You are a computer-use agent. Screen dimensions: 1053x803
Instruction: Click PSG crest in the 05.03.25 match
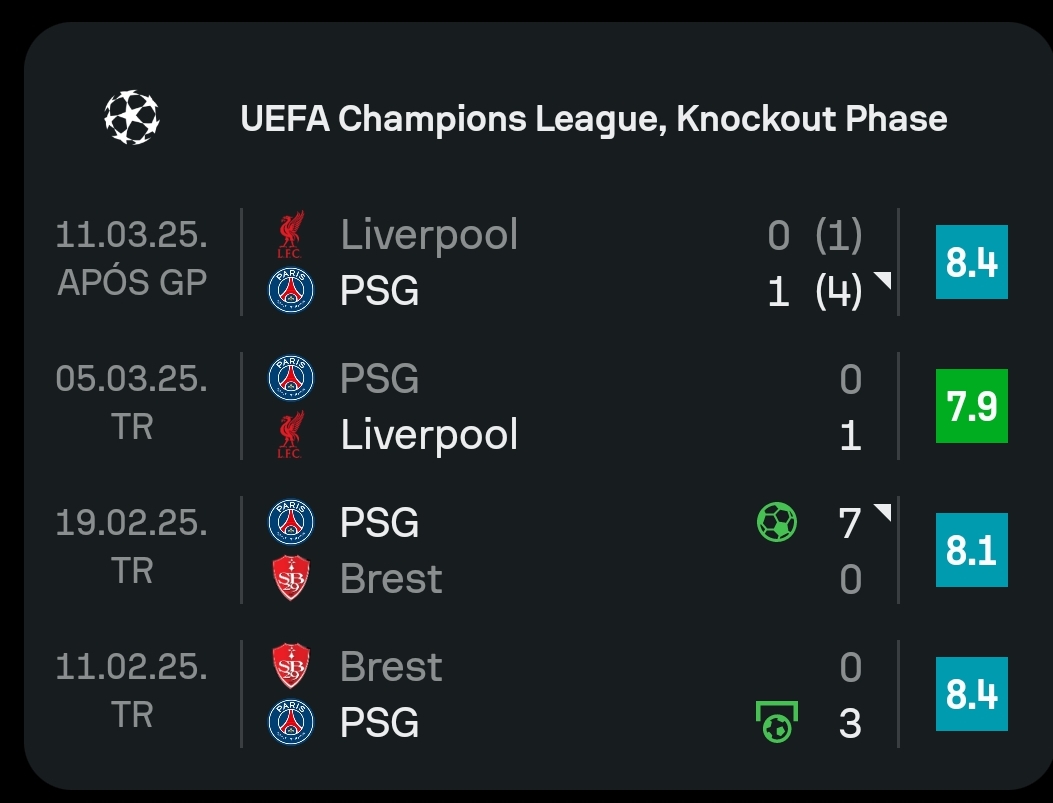pyautogui.click(x=291, y=378)
